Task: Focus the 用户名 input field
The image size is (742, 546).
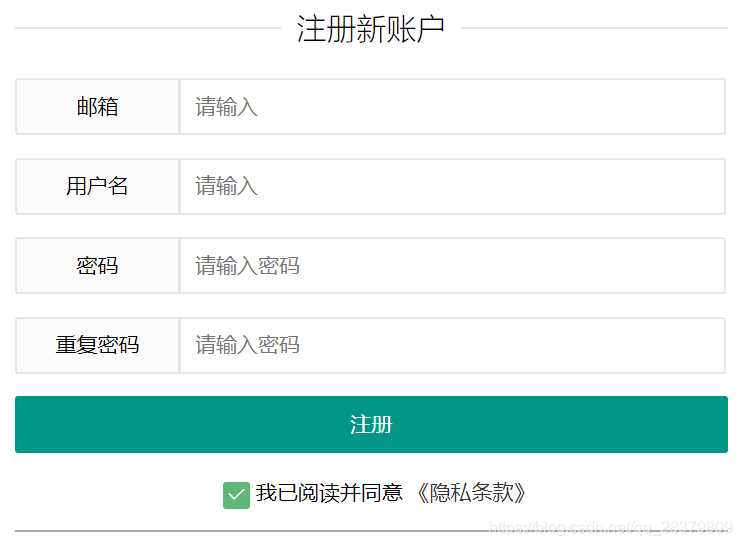Action: (452, 186)
